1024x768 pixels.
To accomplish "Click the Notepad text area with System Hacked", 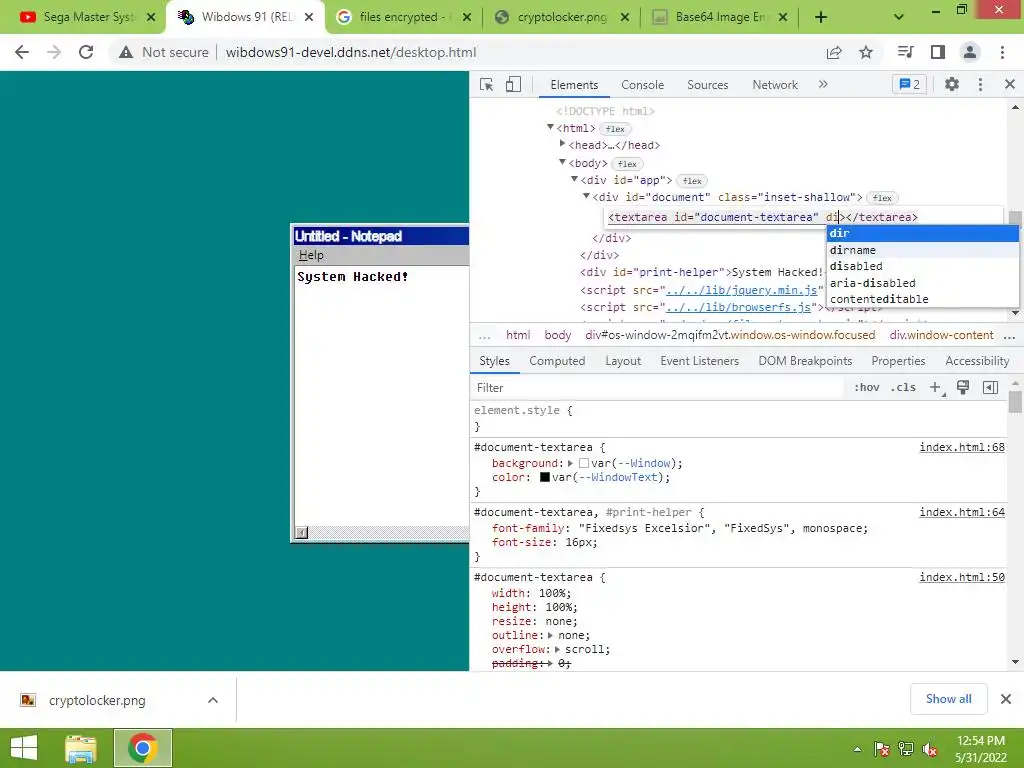I will tap(382, 396).
